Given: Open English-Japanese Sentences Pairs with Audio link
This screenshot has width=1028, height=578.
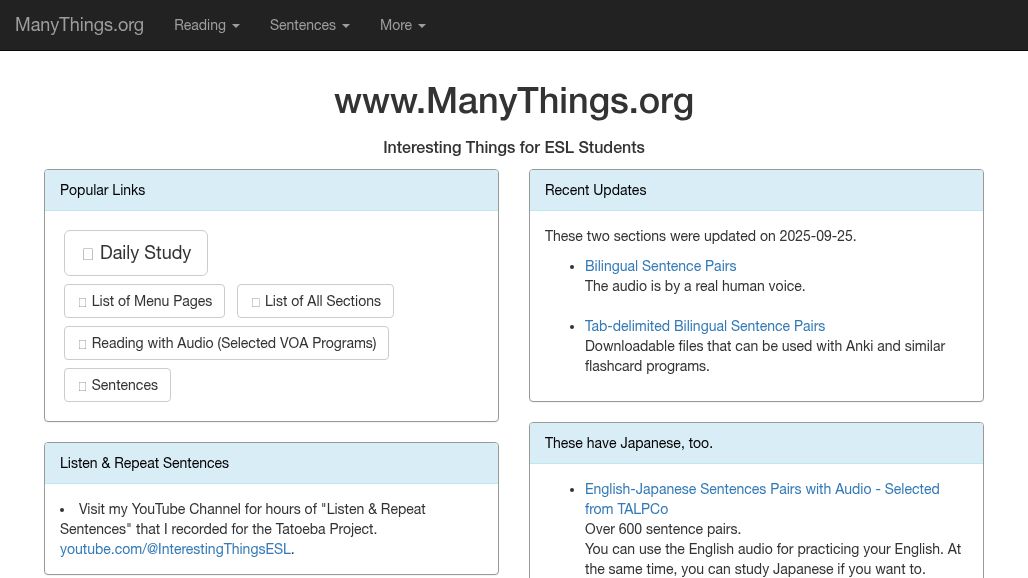Looking at the screenshot, I should click(x=762, y=489).
